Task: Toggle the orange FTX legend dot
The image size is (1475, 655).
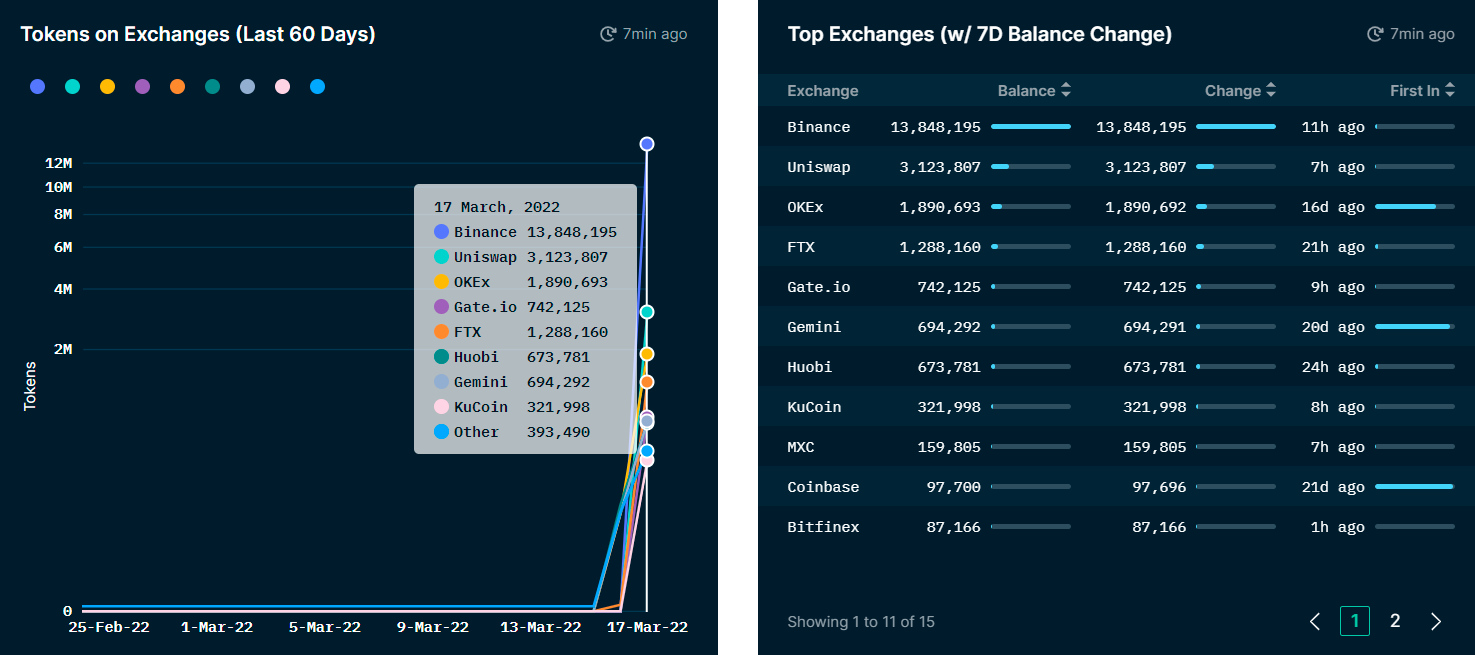Action: coord(177,87)
